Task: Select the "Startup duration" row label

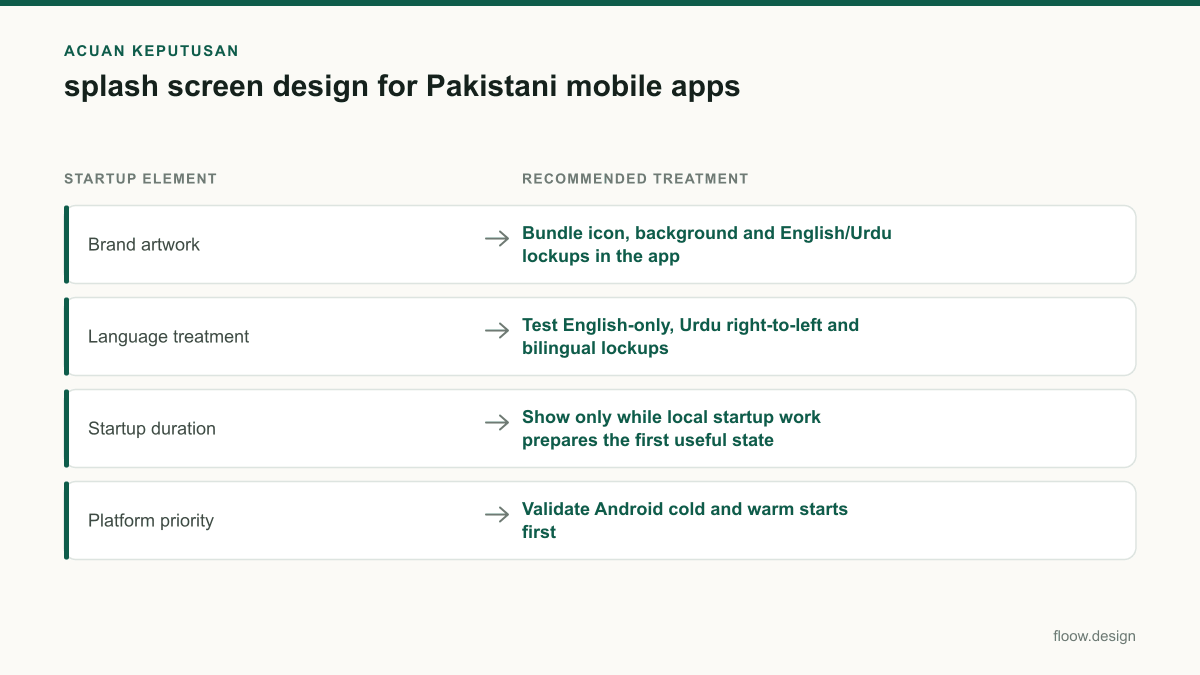Action: (152, 429)
